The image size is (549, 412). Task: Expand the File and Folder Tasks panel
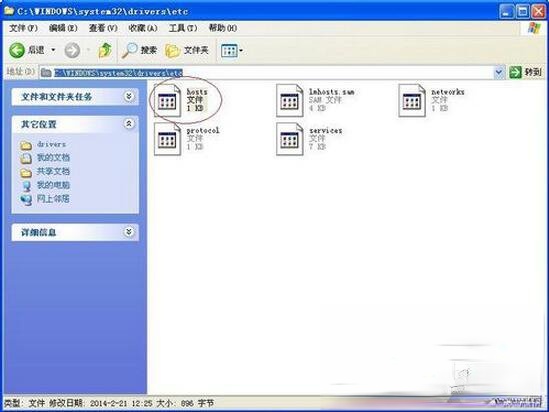tap(129, 96)
